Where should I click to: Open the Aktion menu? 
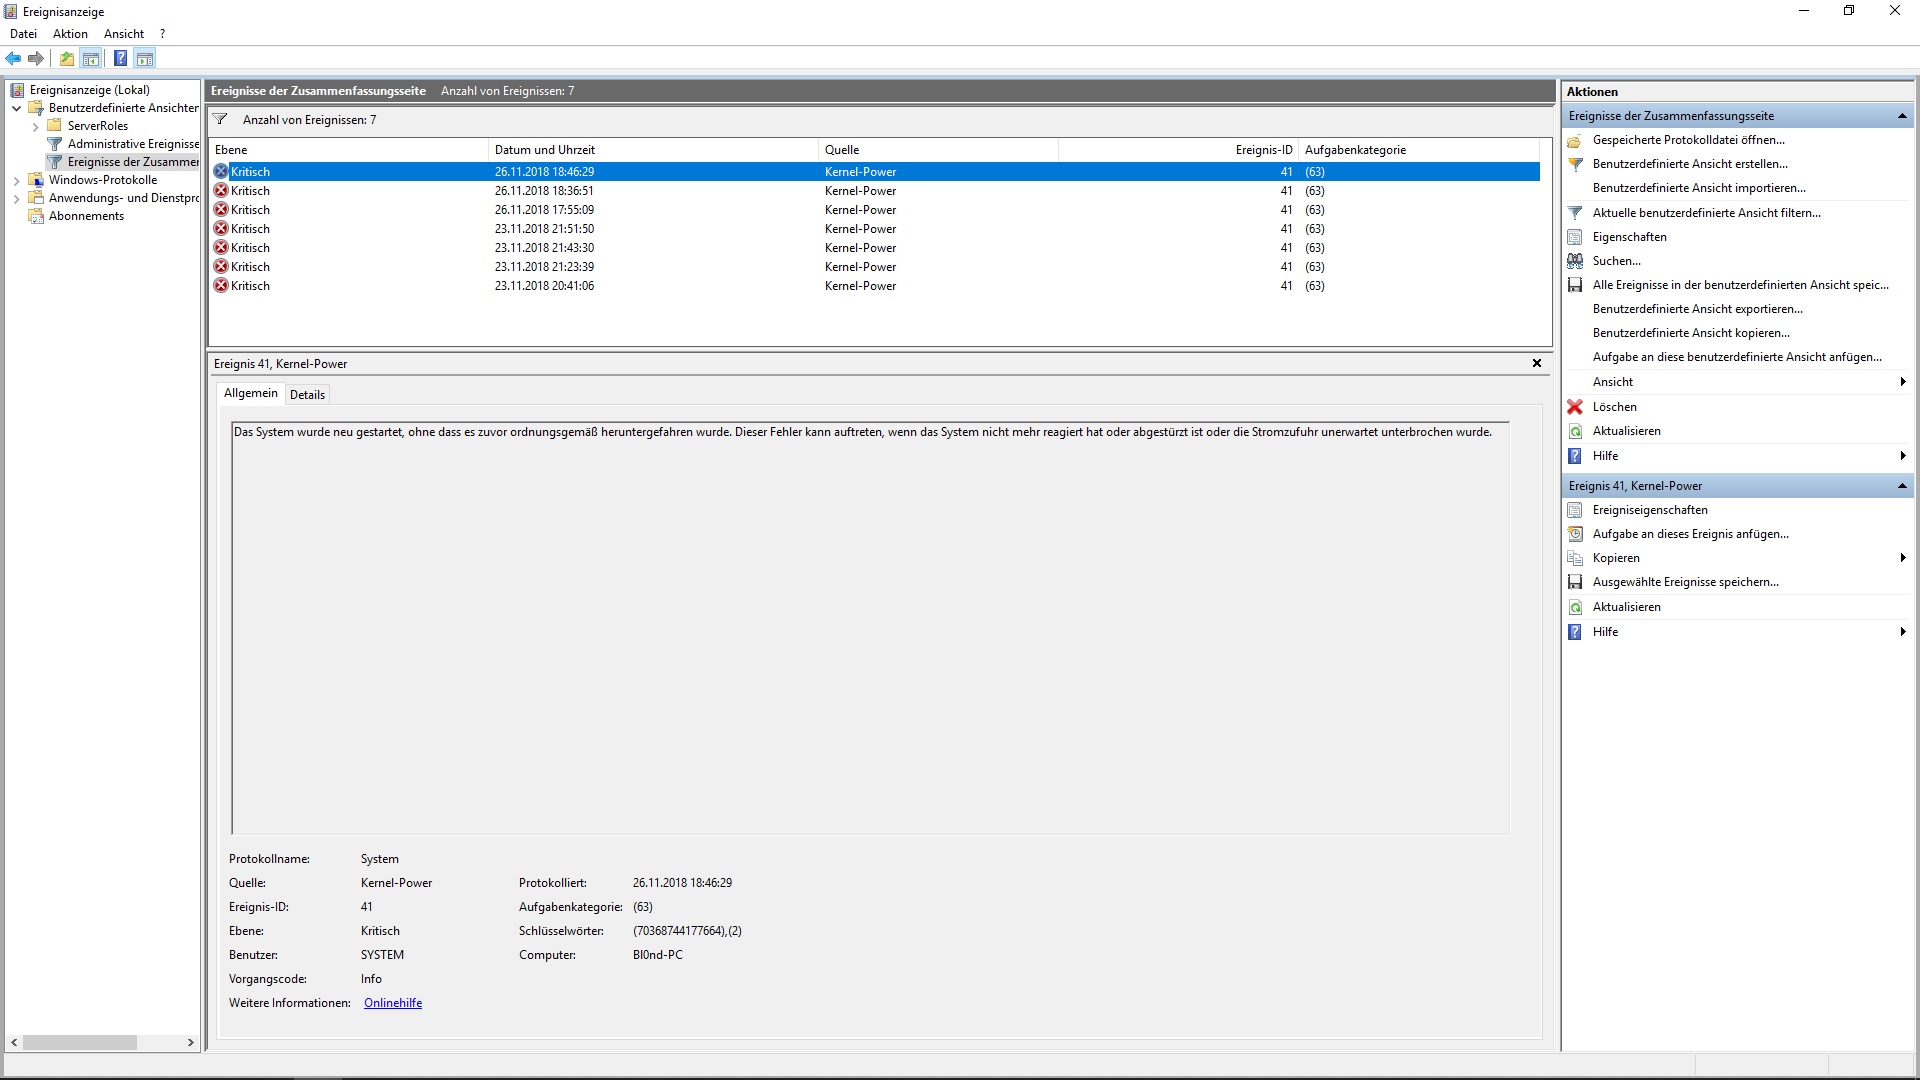pyautogui.click(x=70, y=34)
